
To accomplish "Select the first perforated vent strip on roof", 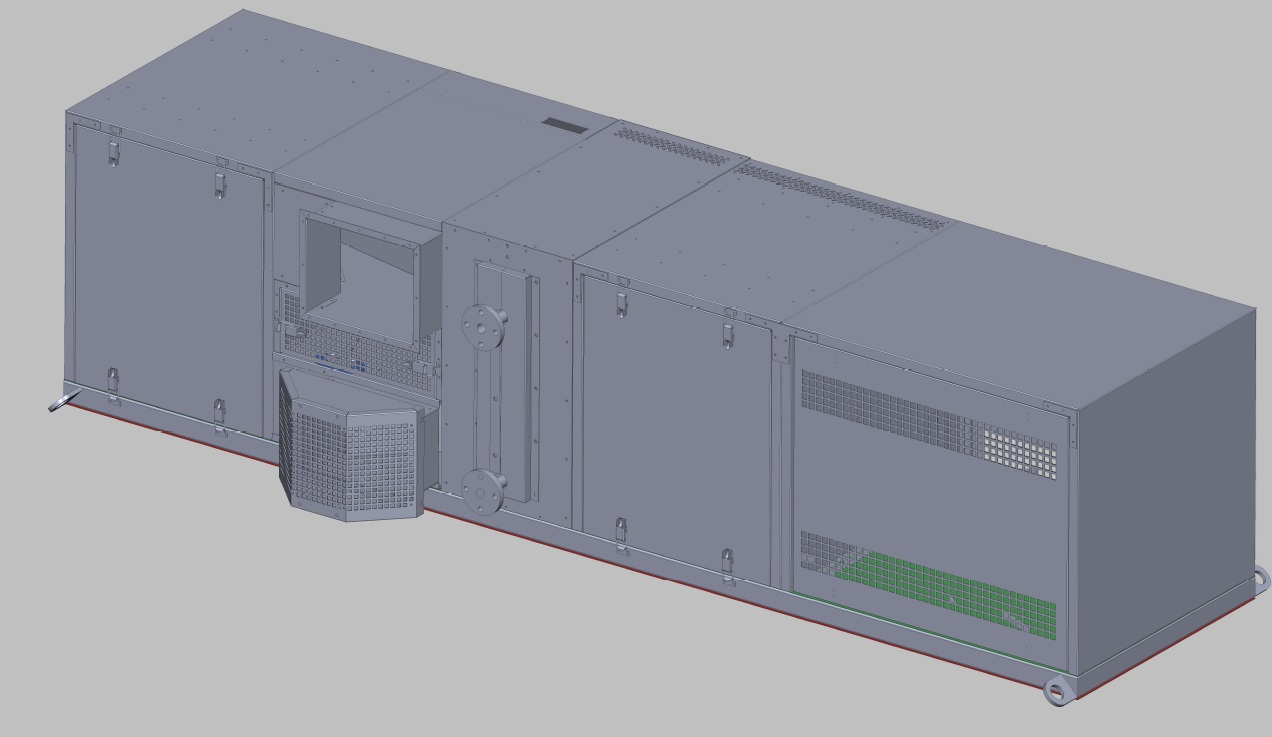I will (x=668, y=147).
